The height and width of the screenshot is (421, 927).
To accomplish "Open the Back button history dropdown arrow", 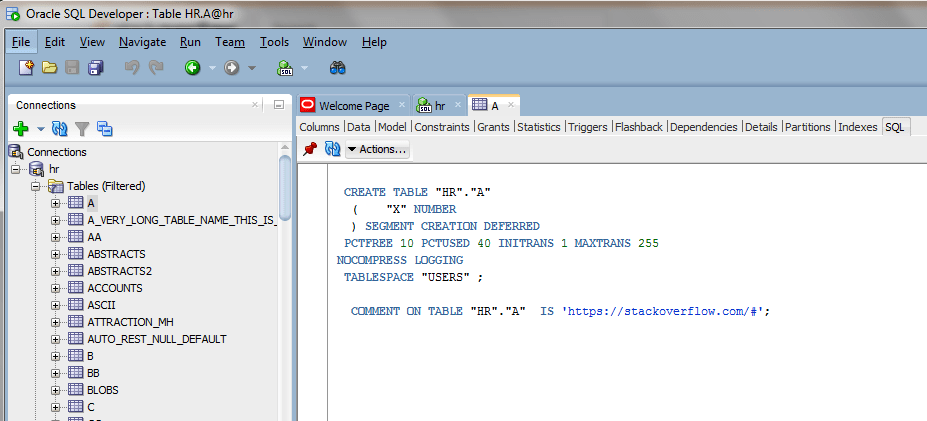I will [212, 69].
